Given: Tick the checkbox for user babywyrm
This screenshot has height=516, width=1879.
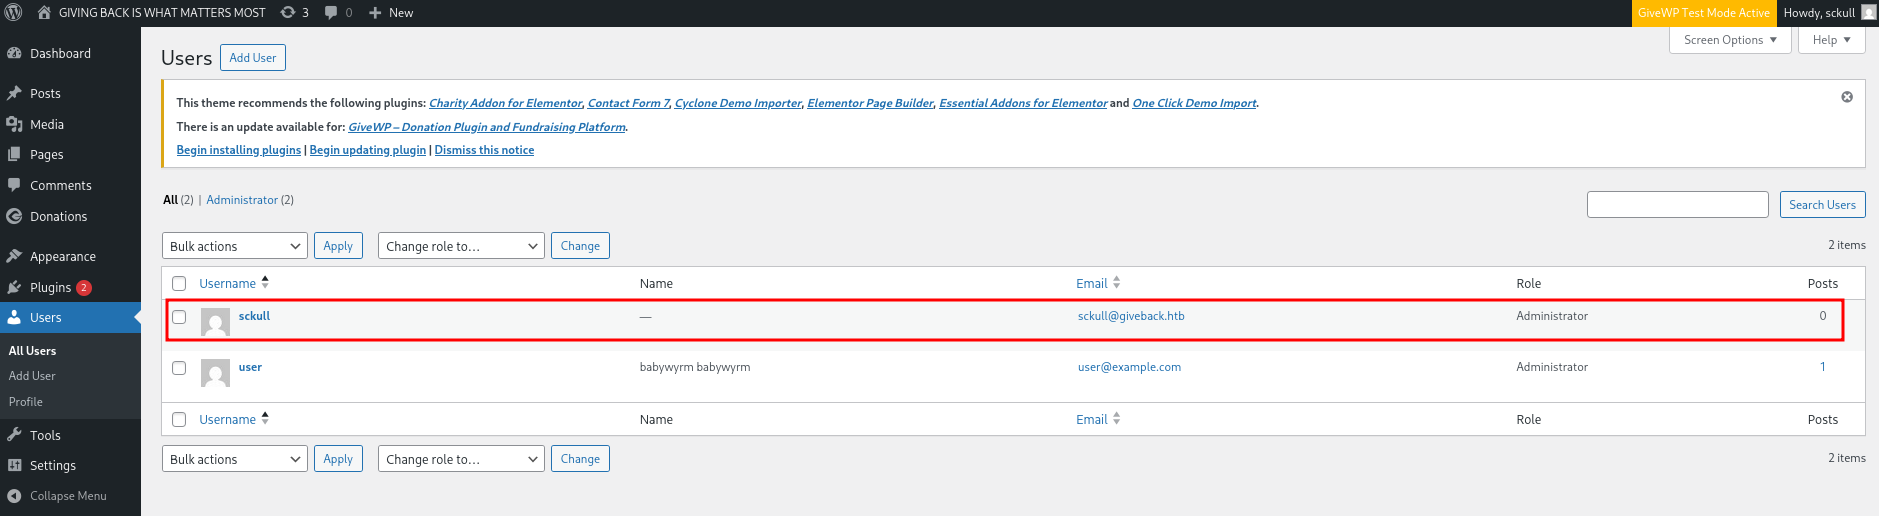Looking at the screenshot, I should click(179, 368).
